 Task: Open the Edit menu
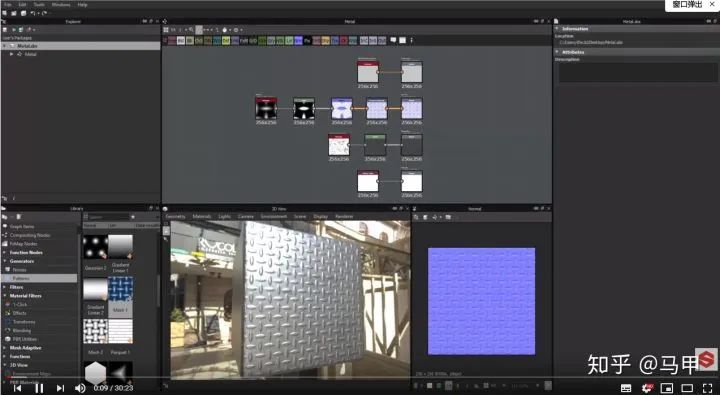click(22, 5)
